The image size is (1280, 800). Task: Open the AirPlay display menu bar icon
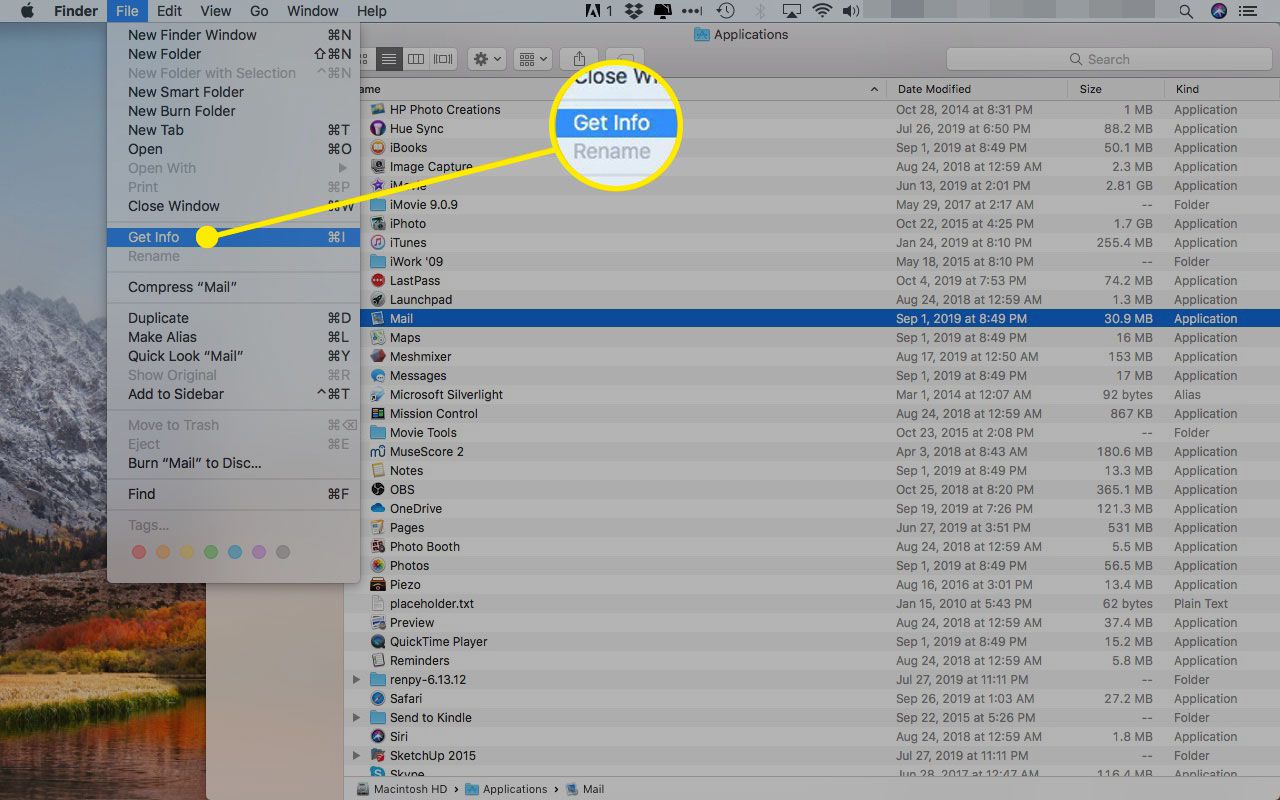(x=791, y=11)
